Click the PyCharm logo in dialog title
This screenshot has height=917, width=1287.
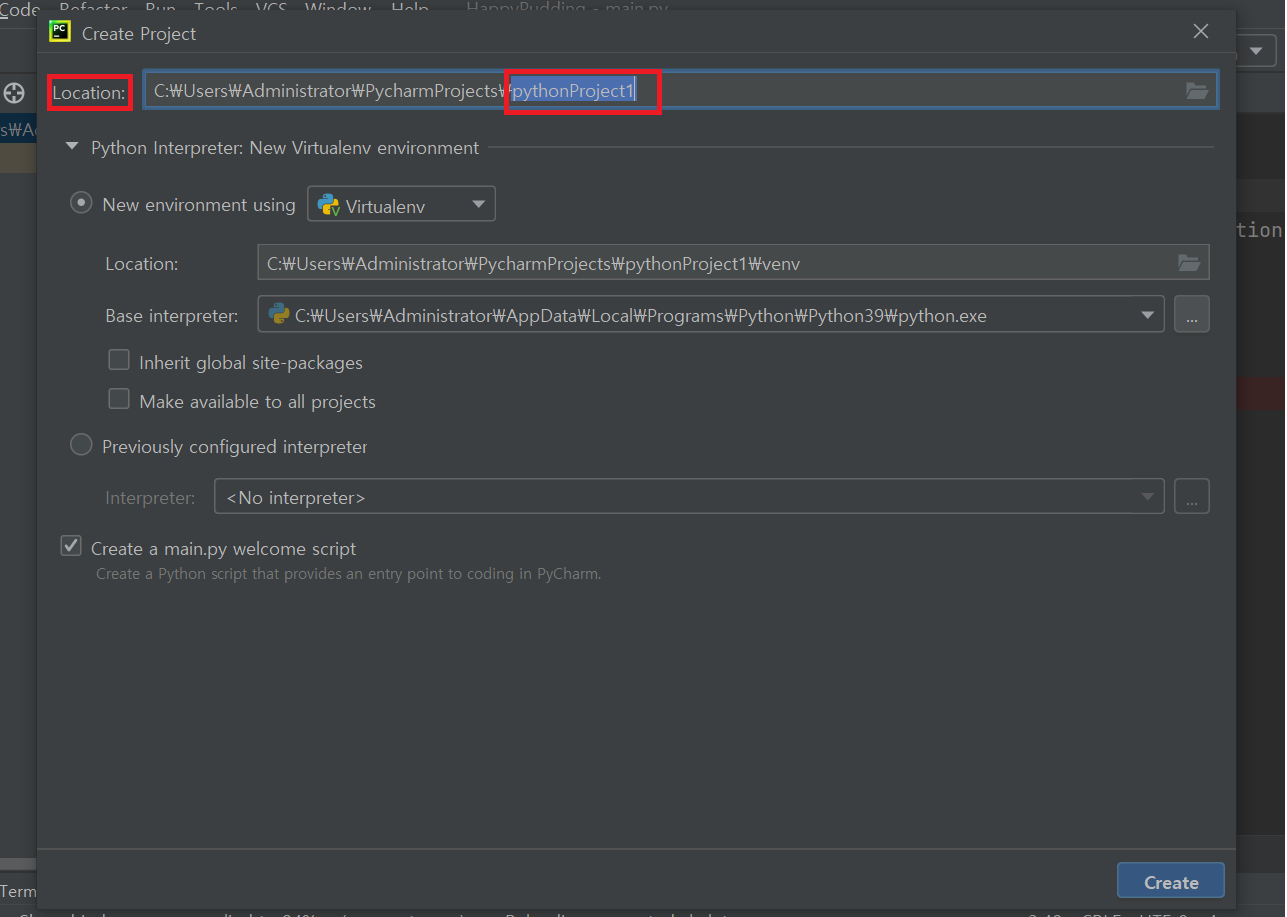(x=60, y=32)
